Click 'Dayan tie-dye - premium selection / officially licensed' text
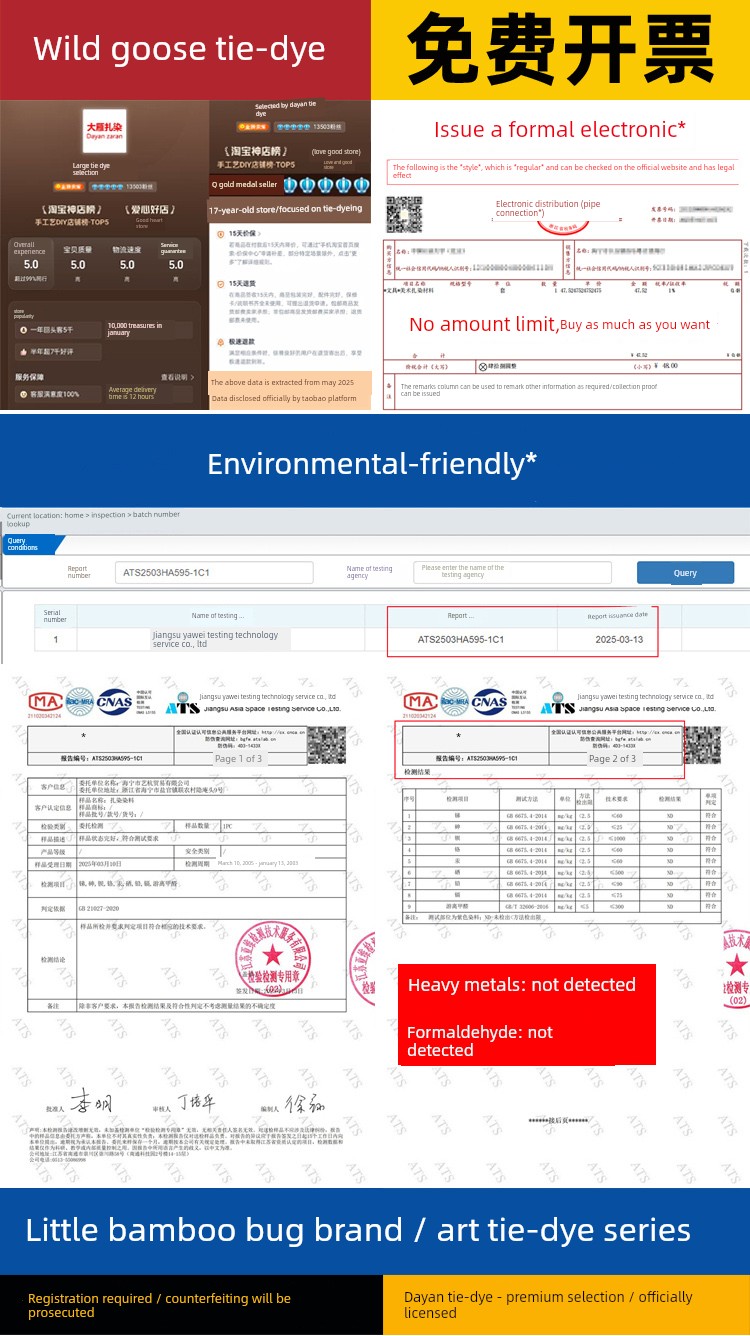750x1336 pixels. [548, 1304]
